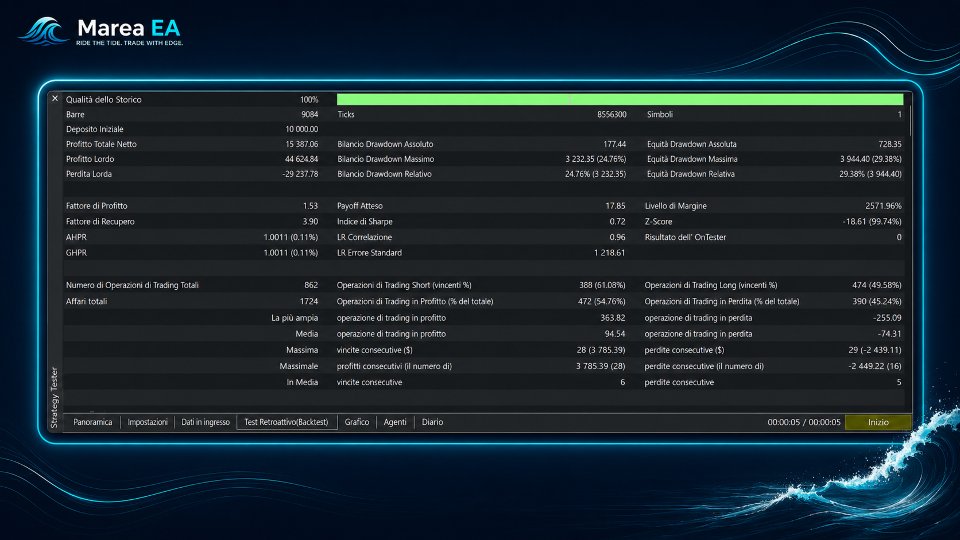Select the Equità Drawdown Assoluta value 728.35
This screenshot has width=960, height=540.
(x=890, y=144)
